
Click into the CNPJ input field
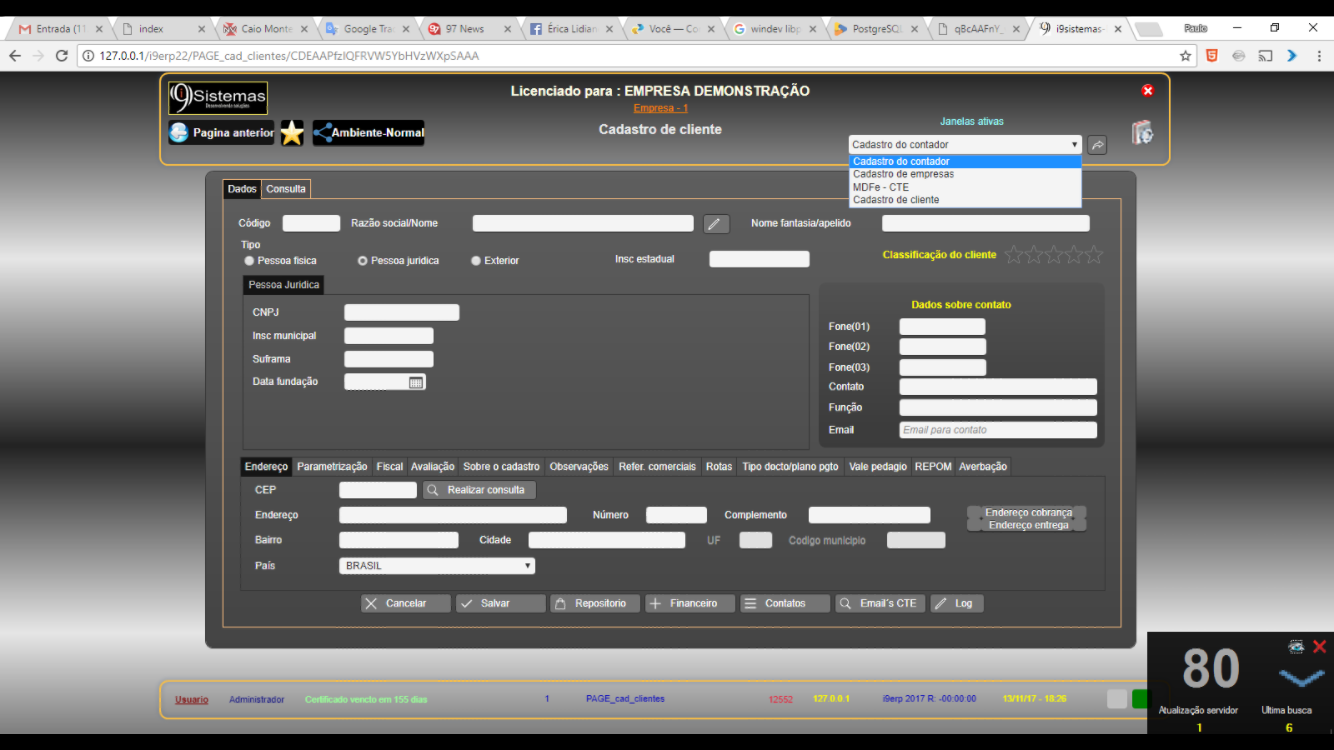(x=401, y=313)
